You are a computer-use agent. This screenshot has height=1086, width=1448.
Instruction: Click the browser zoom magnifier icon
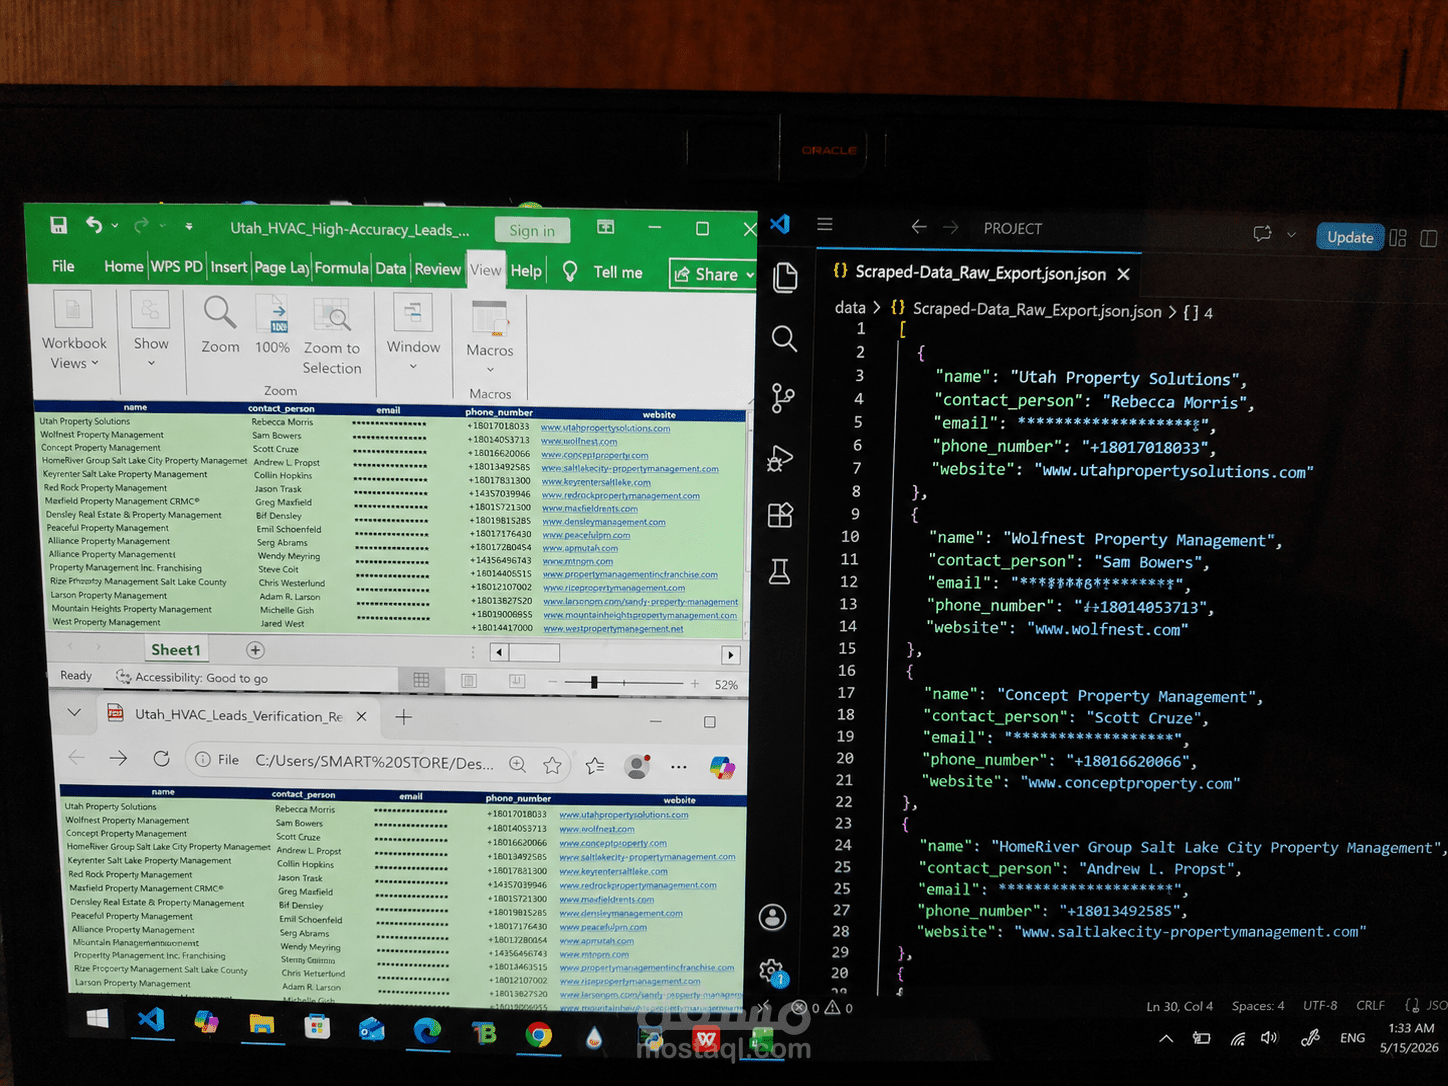coord(517,764)
